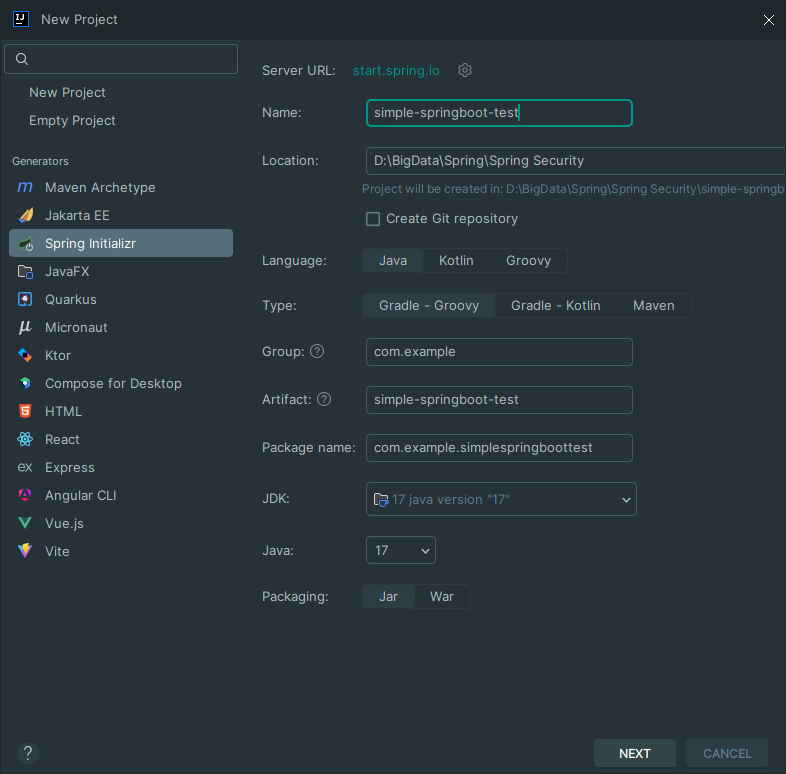Click the Ktor logo icon
Image resolution: width=786 pixels, height=774 pixels.
pyautogui.click(x=25, y=355)
